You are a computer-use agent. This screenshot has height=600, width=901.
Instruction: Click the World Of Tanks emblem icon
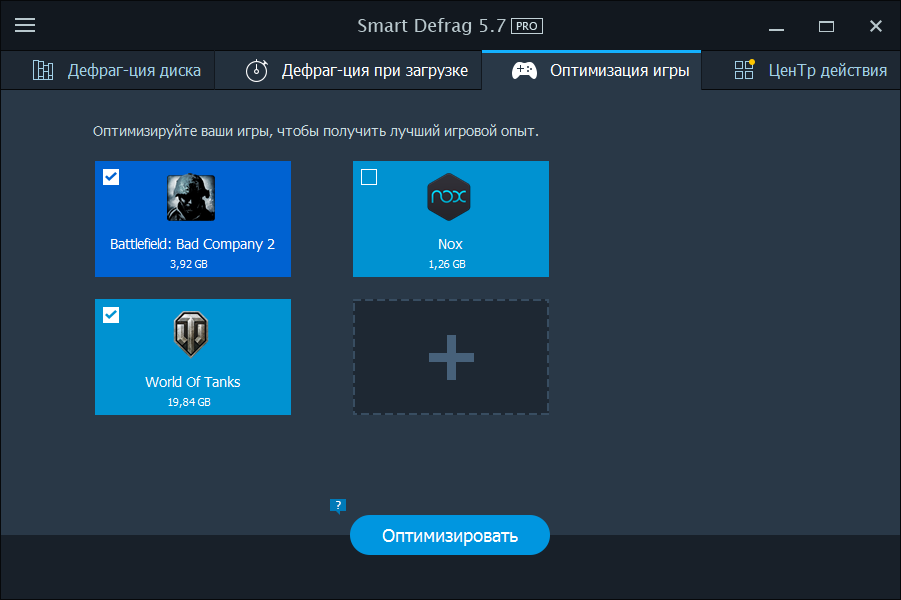coord(191,334)
